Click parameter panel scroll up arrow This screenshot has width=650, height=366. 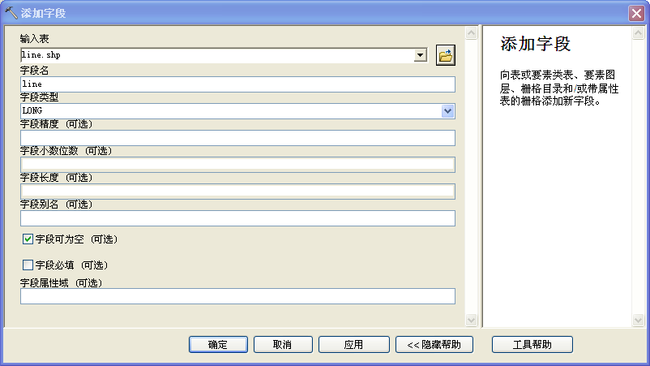471,33
